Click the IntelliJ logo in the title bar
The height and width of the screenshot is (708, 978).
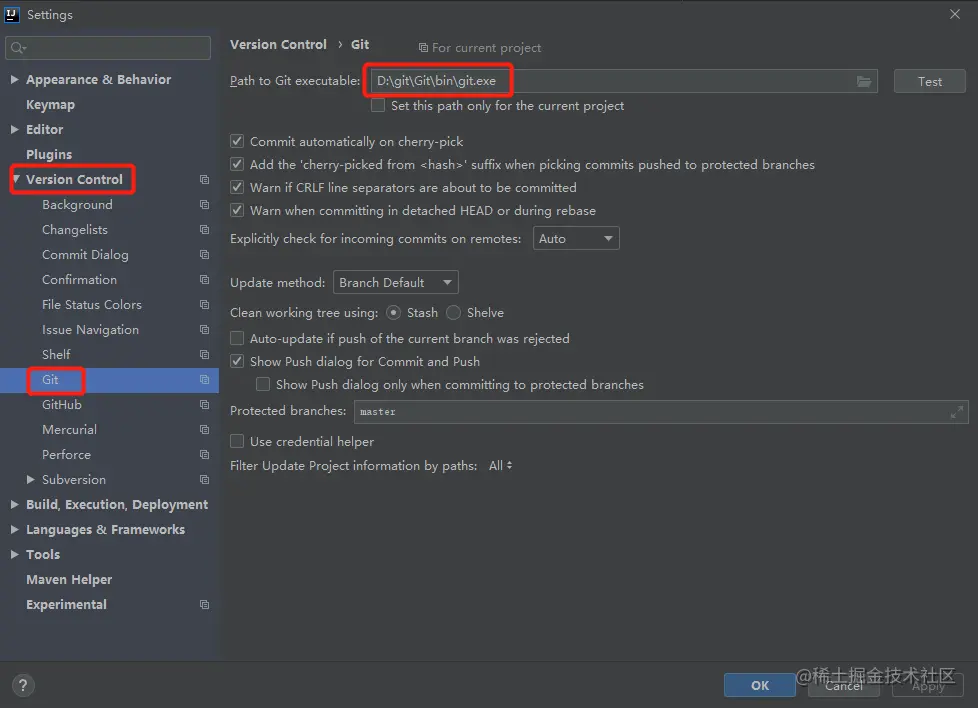[12, 14]
